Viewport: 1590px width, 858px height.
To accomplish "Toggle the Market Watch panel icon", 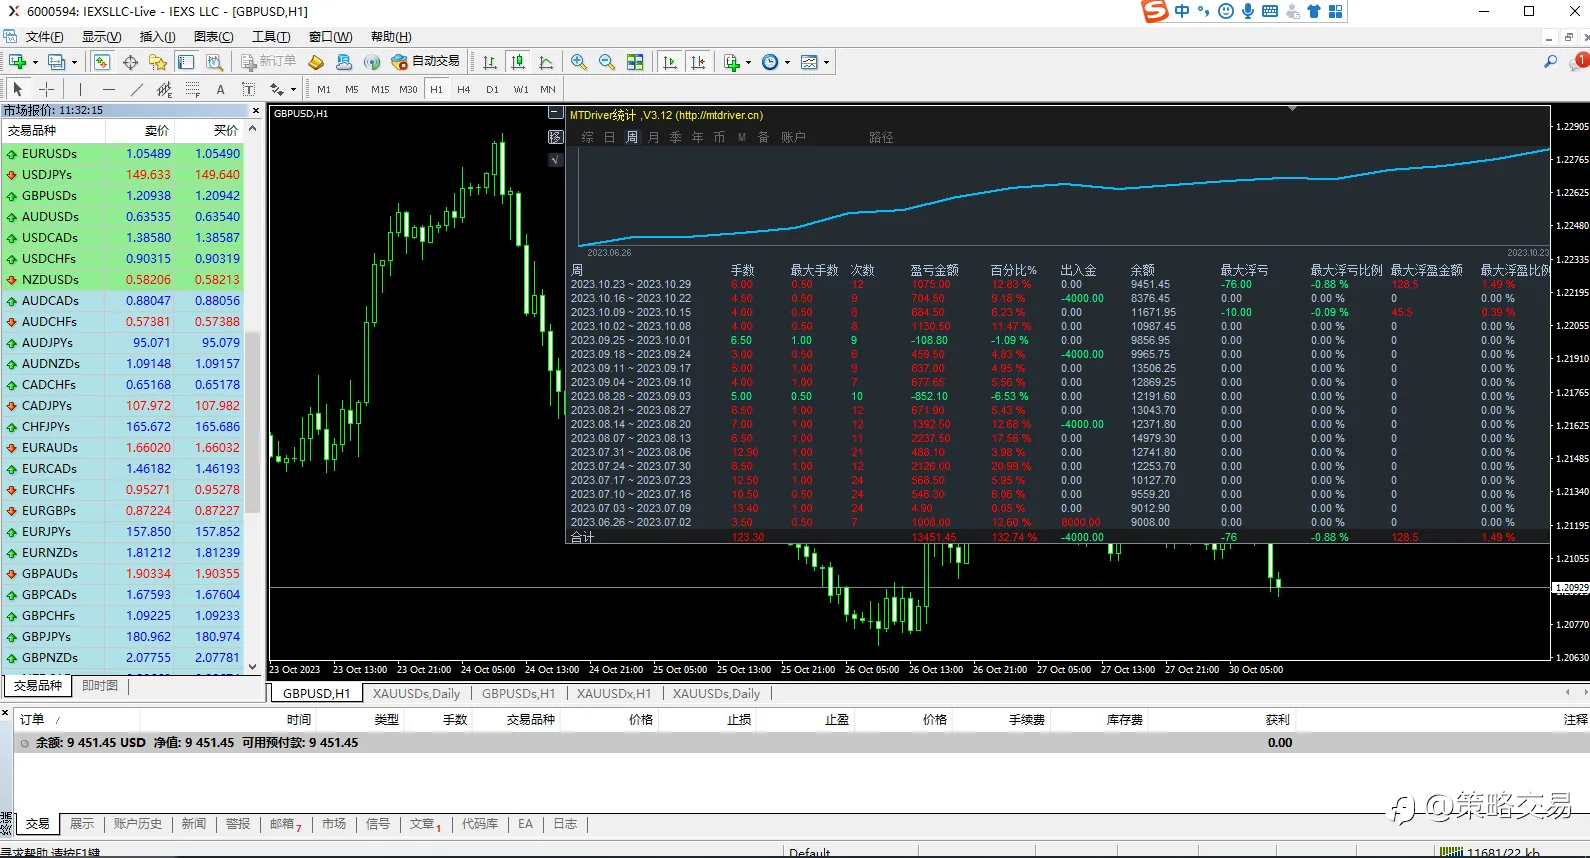I will coord(102,62).
